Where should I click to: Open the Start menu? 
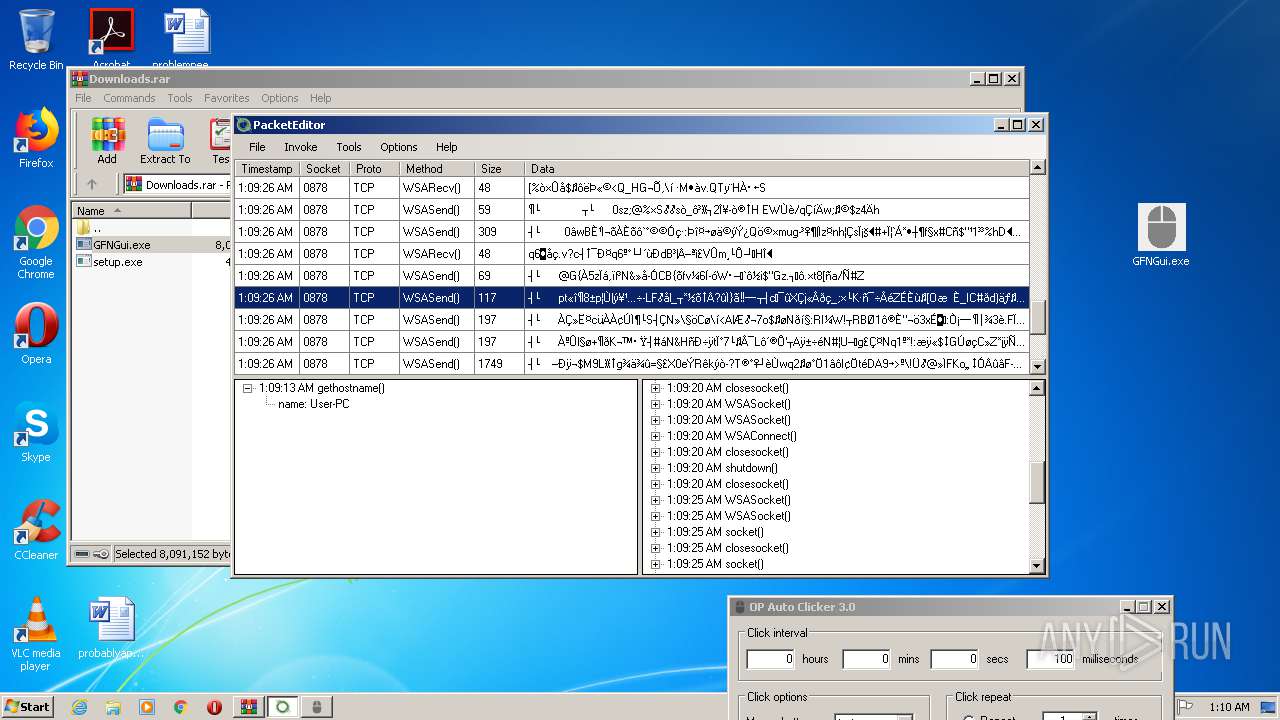[27, 707]
